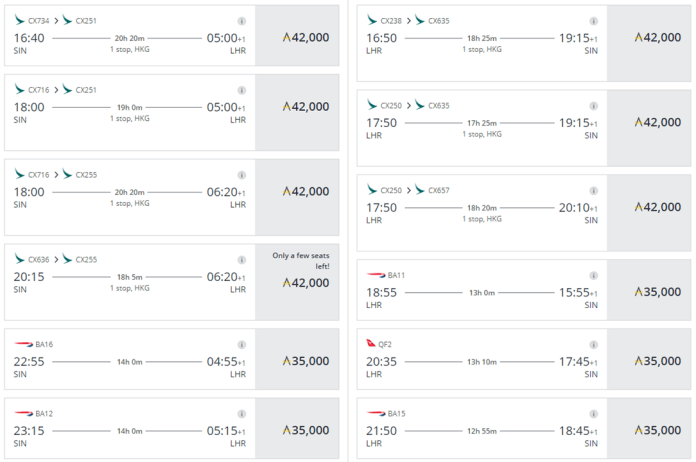The height and width of the screenshot is (462, 696).
Task: Show details icon for BA16 flight
Action: [241, 344]
